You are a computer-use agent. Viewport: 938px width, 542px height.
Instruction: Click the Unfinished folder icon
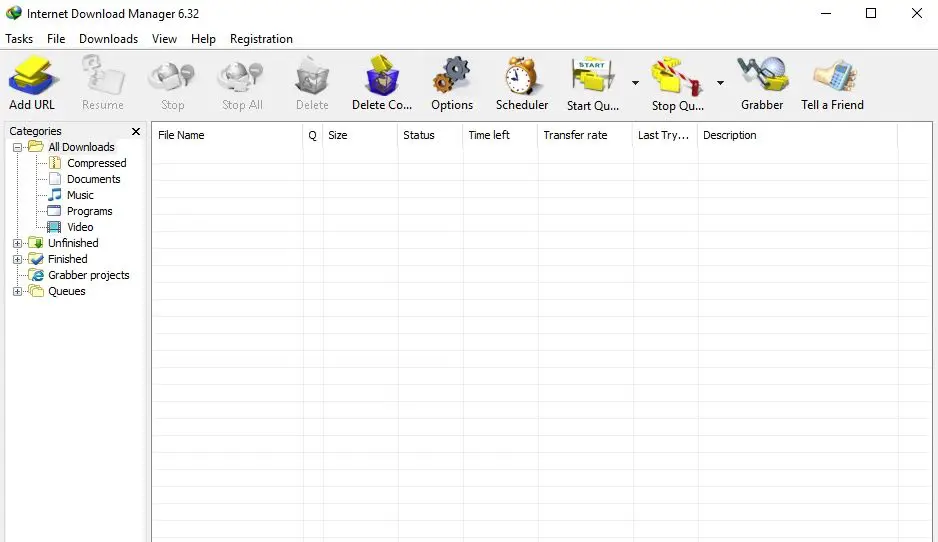[36, 243]
